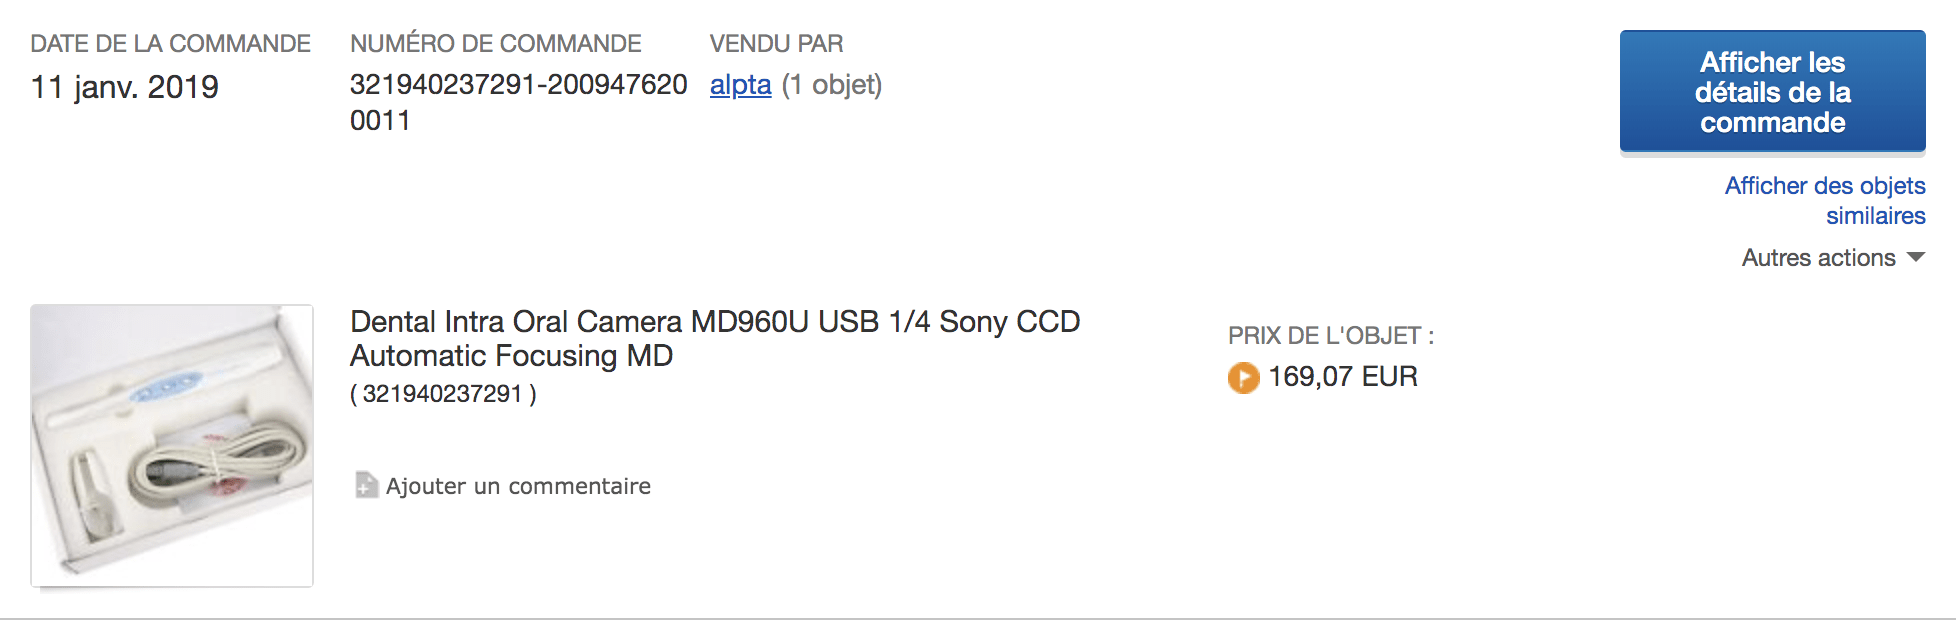Click the order date 11 janv. 2019
Screen dimensions: 1956x626
125,87
